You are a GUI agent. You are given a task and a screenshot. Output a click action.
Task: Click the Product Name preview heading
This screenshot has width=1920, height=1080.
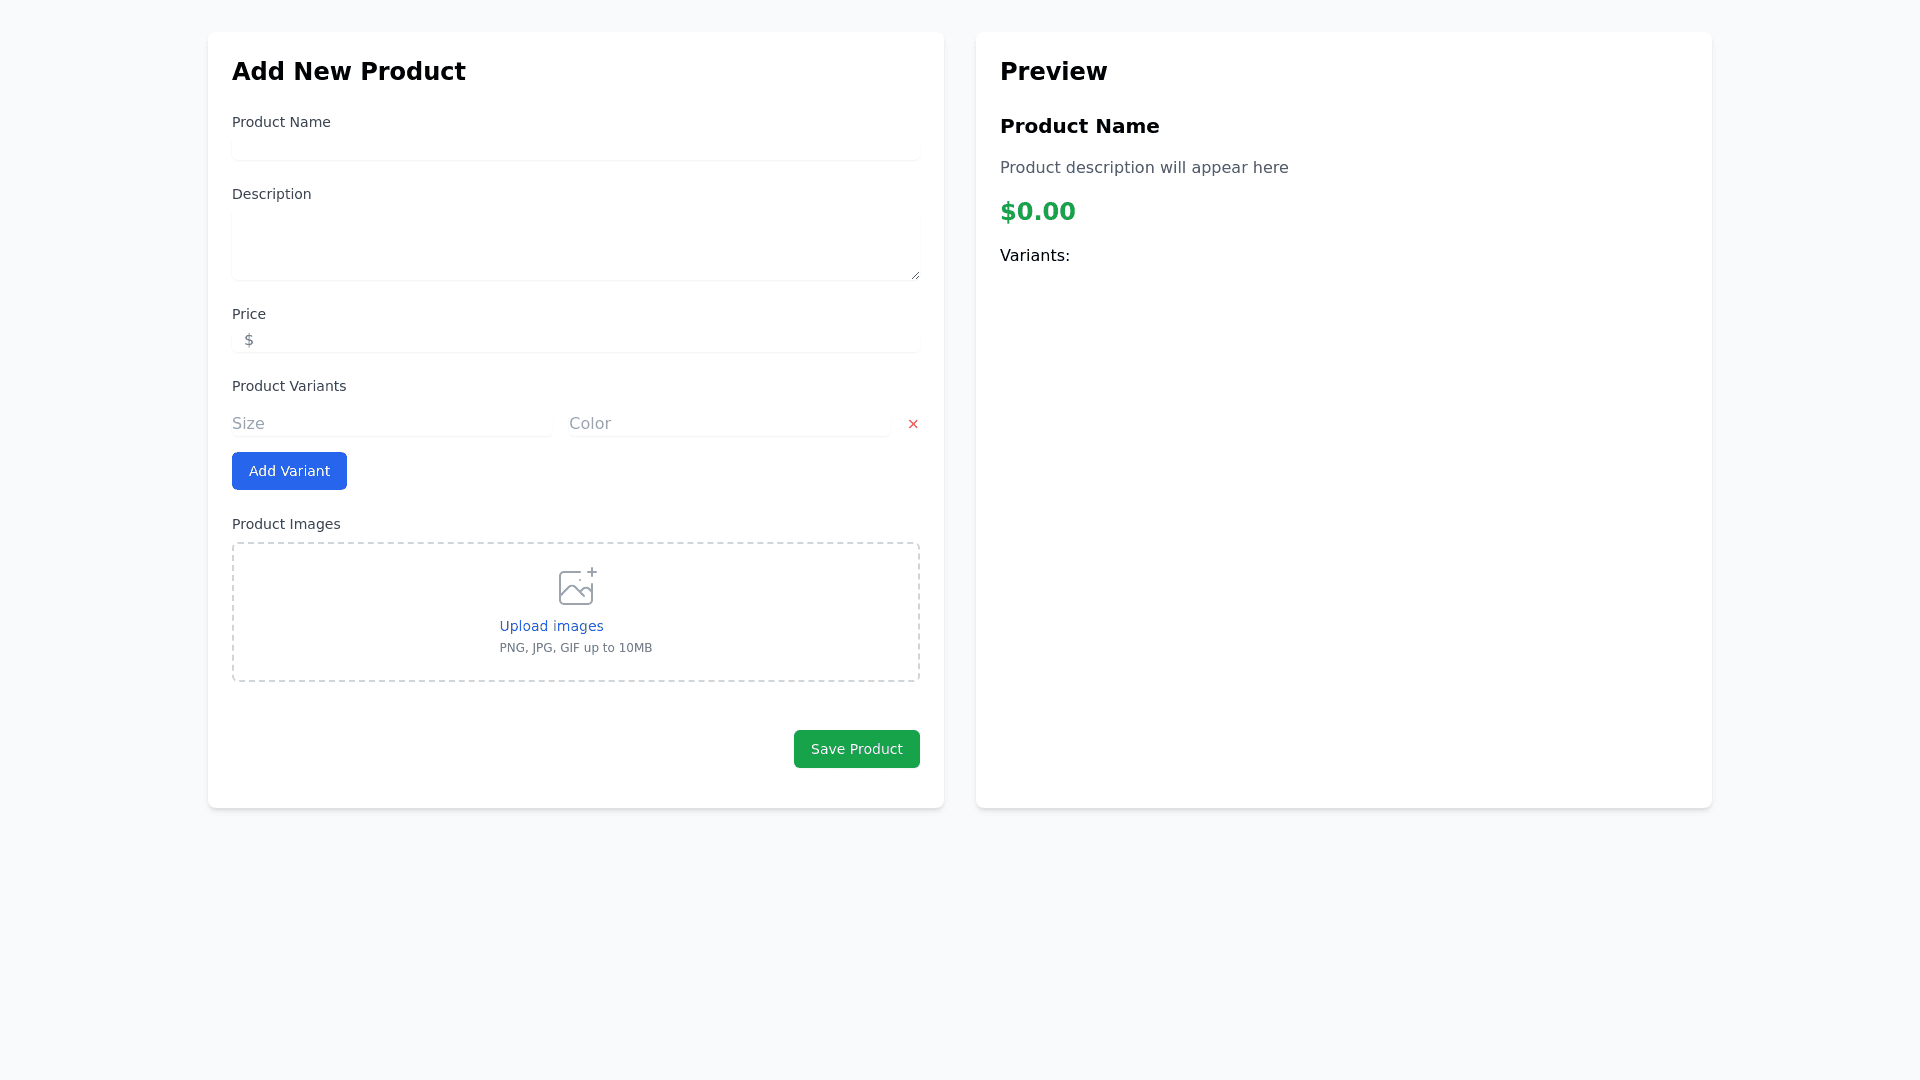tap(1080, 126)
